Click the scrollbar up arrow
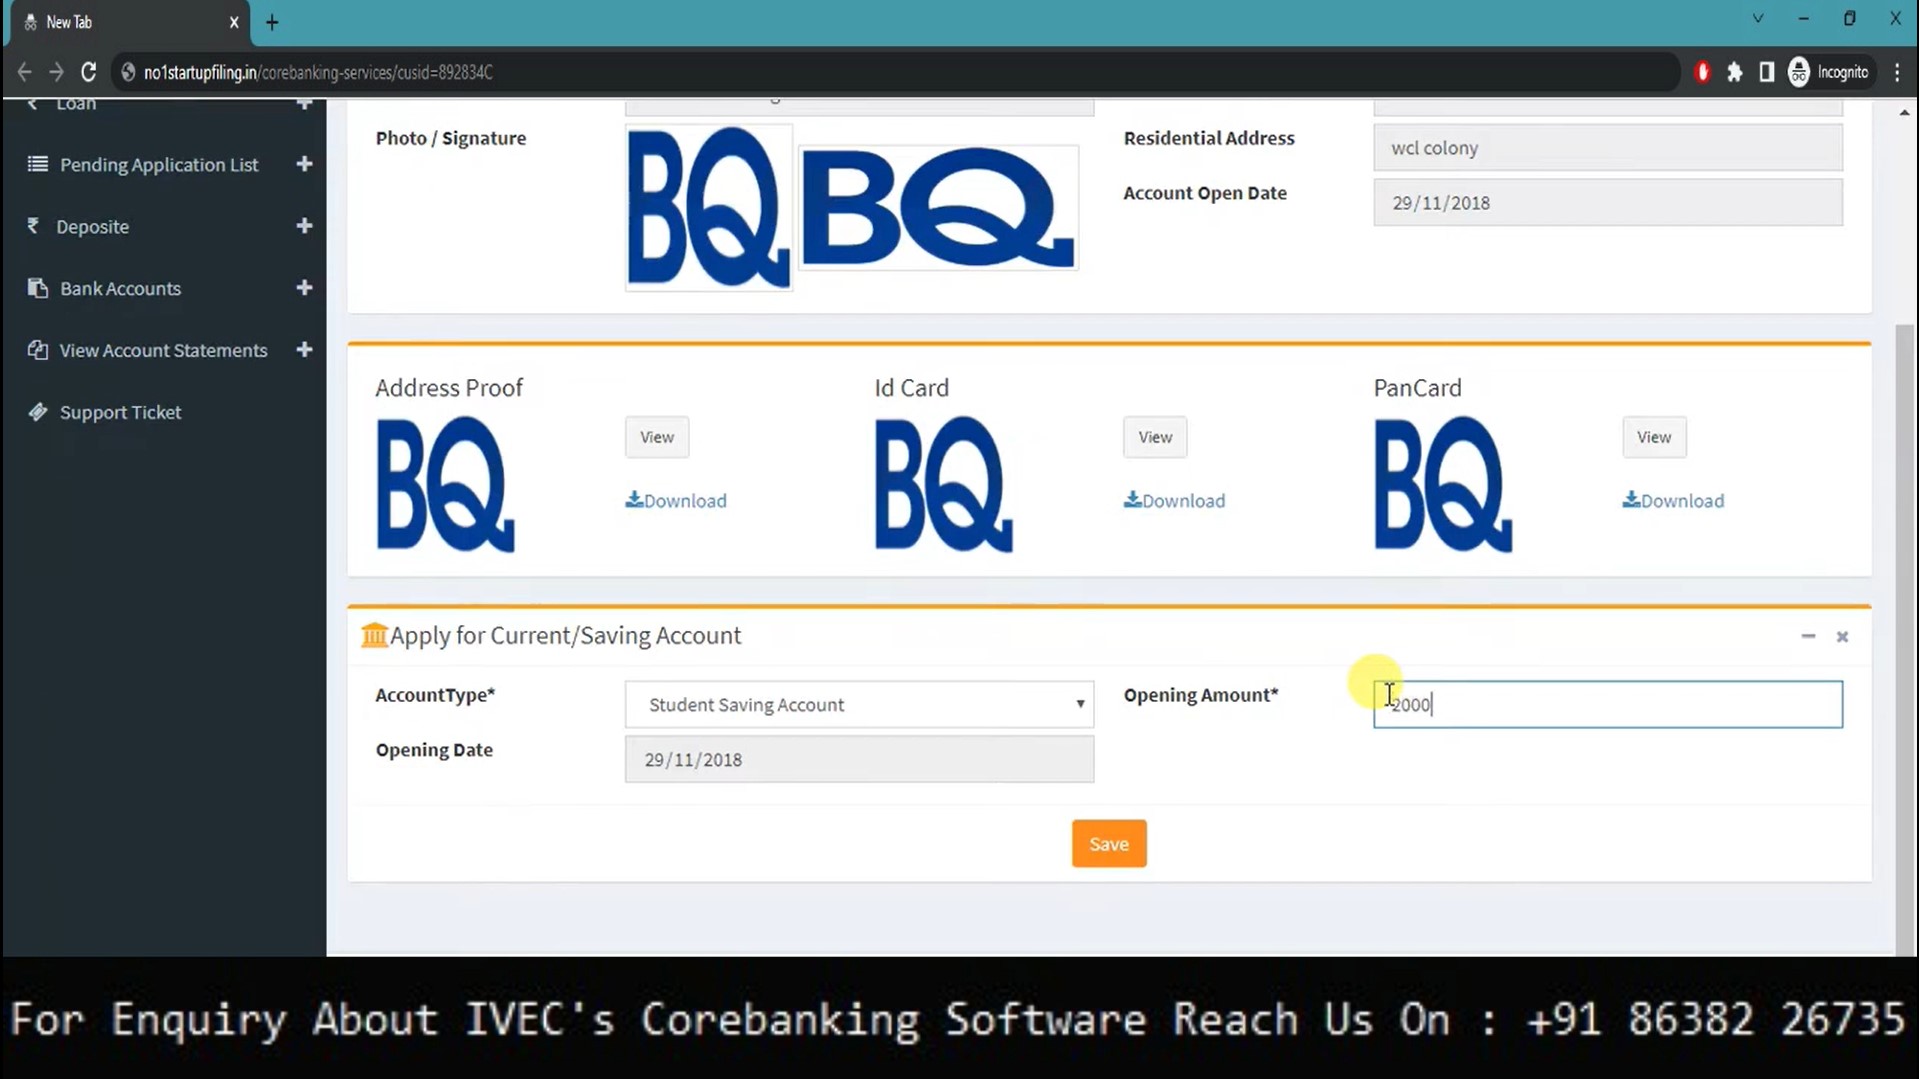Screen dimensions: 1919x1079 [x=1904, y=112]
